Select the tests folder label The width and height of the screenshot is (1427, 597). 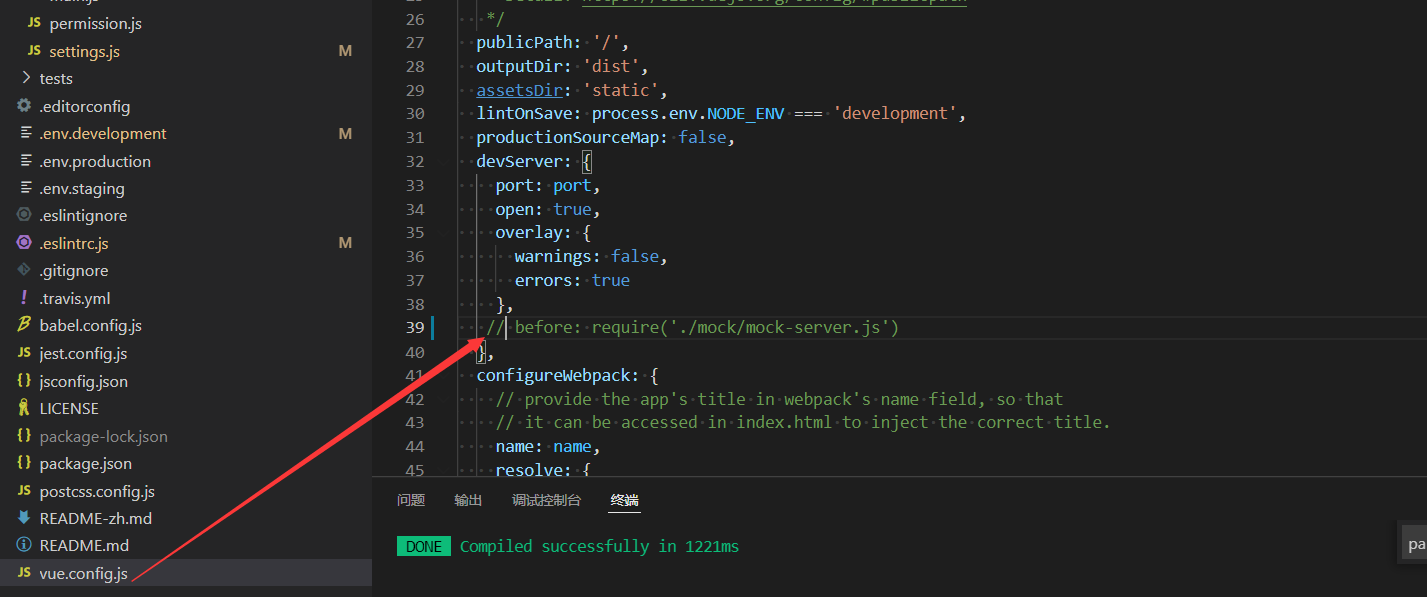(56, 78)
